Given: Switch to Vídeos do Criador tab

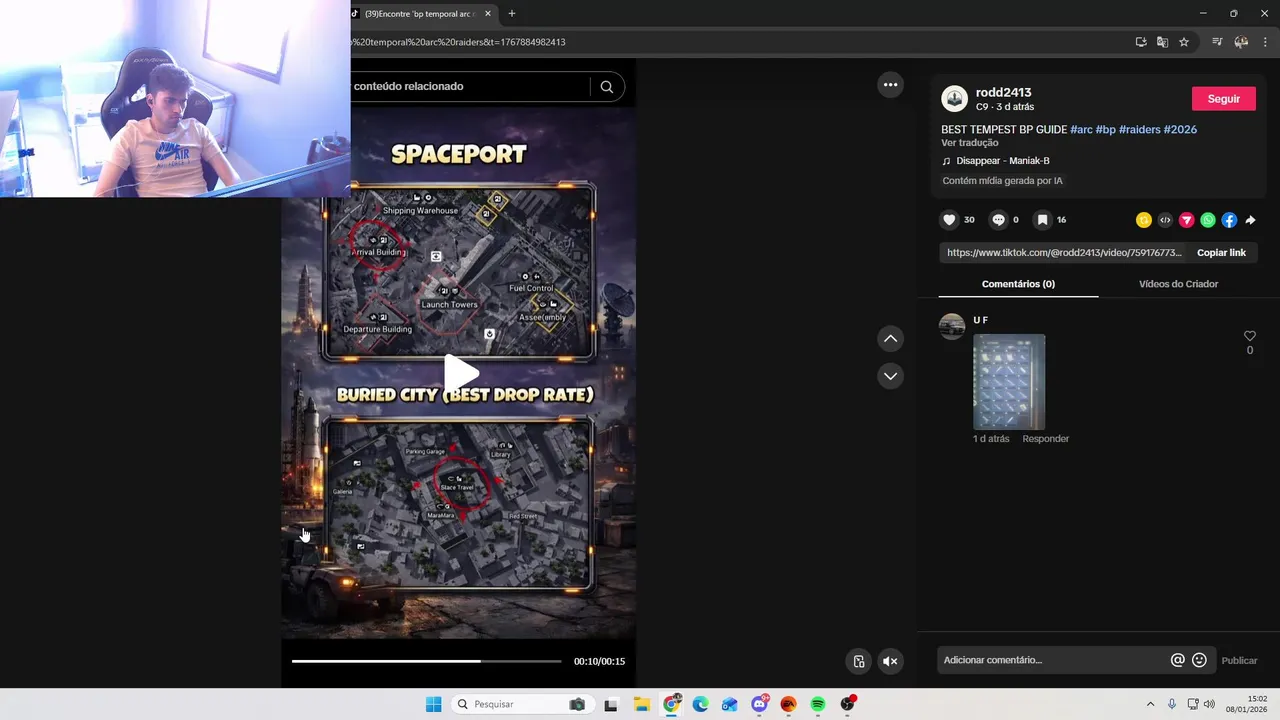Looking at the screenshot, I should tap(1178, 284).
